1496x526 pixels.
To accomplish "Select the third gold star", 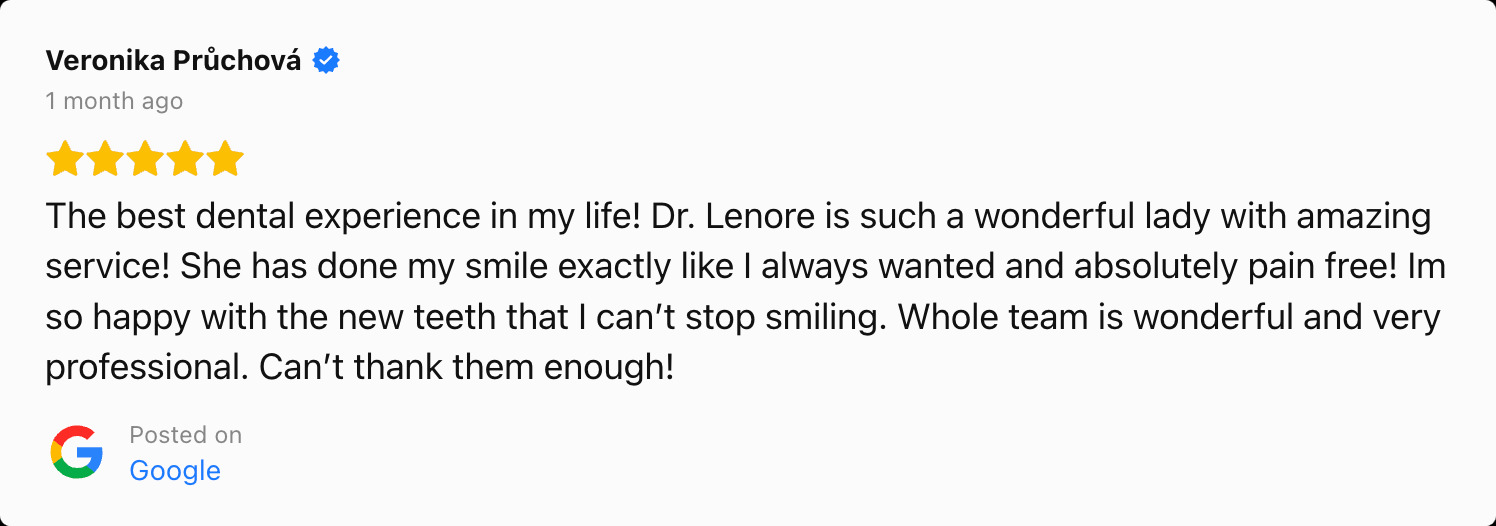I will (x=145, y=159).
